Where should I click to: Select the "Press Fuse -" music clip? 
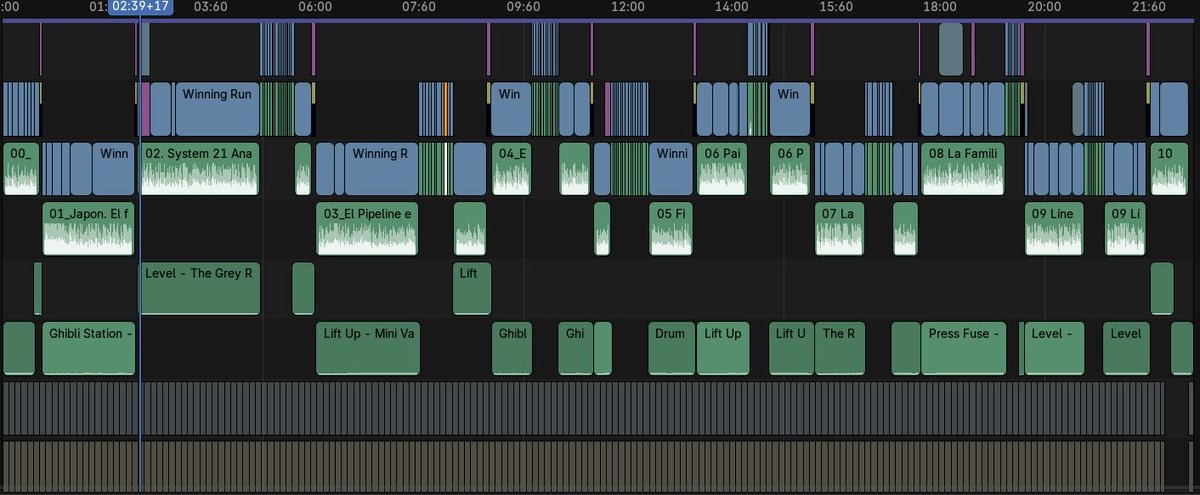pyautogui.click(x=963, y=348)
